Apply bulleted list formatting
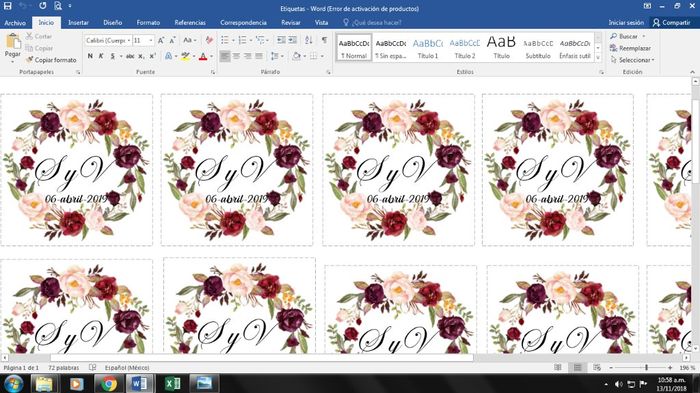Screen dimensions: 700x393 [x=225, y=40]
